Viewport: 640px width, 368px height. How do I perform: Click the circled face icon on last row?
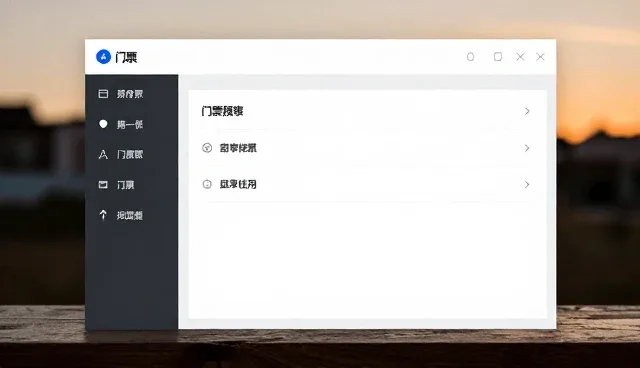tap(207, 184)
